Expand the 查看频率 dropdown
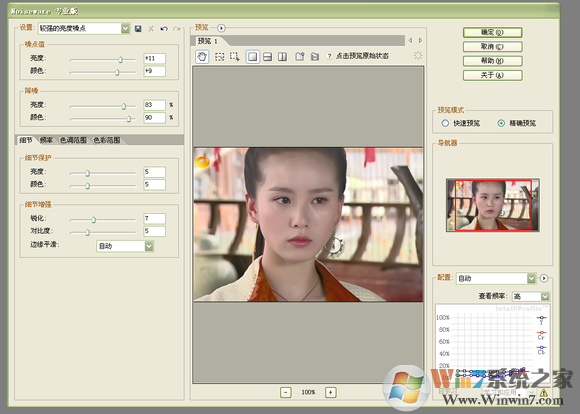Screen dimensions: 580x414 click(x=545, y=296)
